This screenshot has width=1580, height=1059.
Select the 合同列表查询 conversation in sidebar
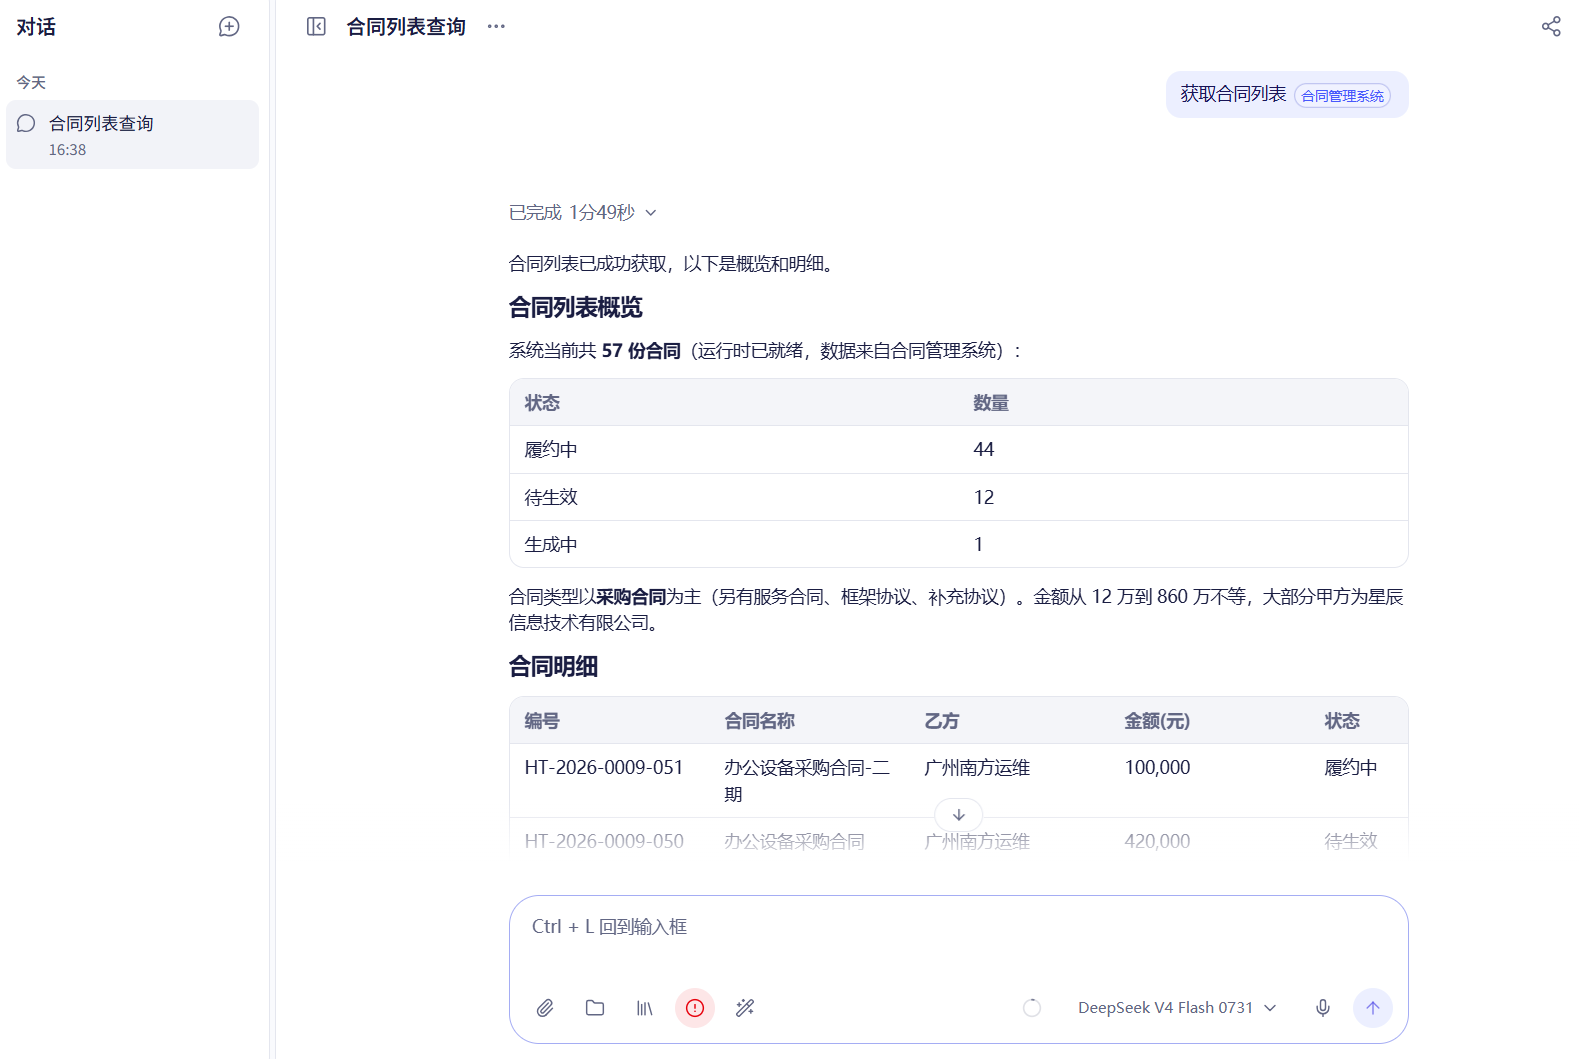click(x=132, y=134)
